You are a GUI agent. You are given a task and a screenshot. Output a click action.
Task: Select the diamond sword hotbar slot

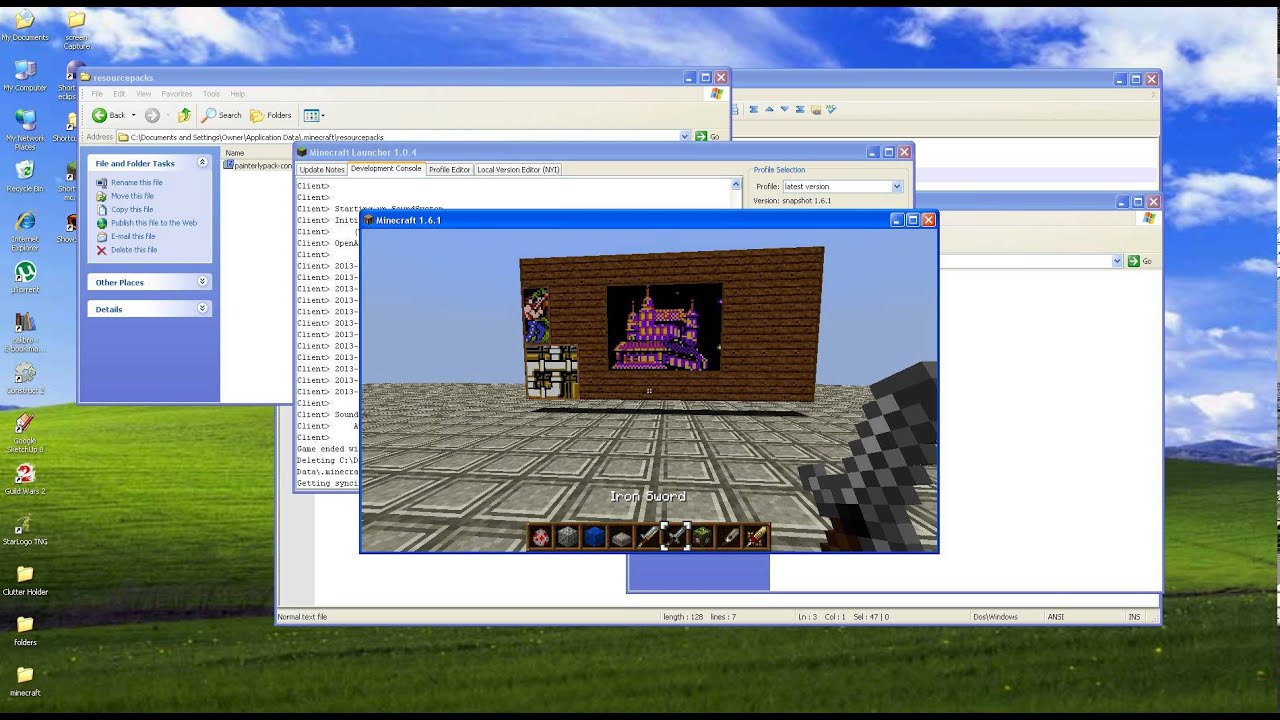[x=649, y=537]
